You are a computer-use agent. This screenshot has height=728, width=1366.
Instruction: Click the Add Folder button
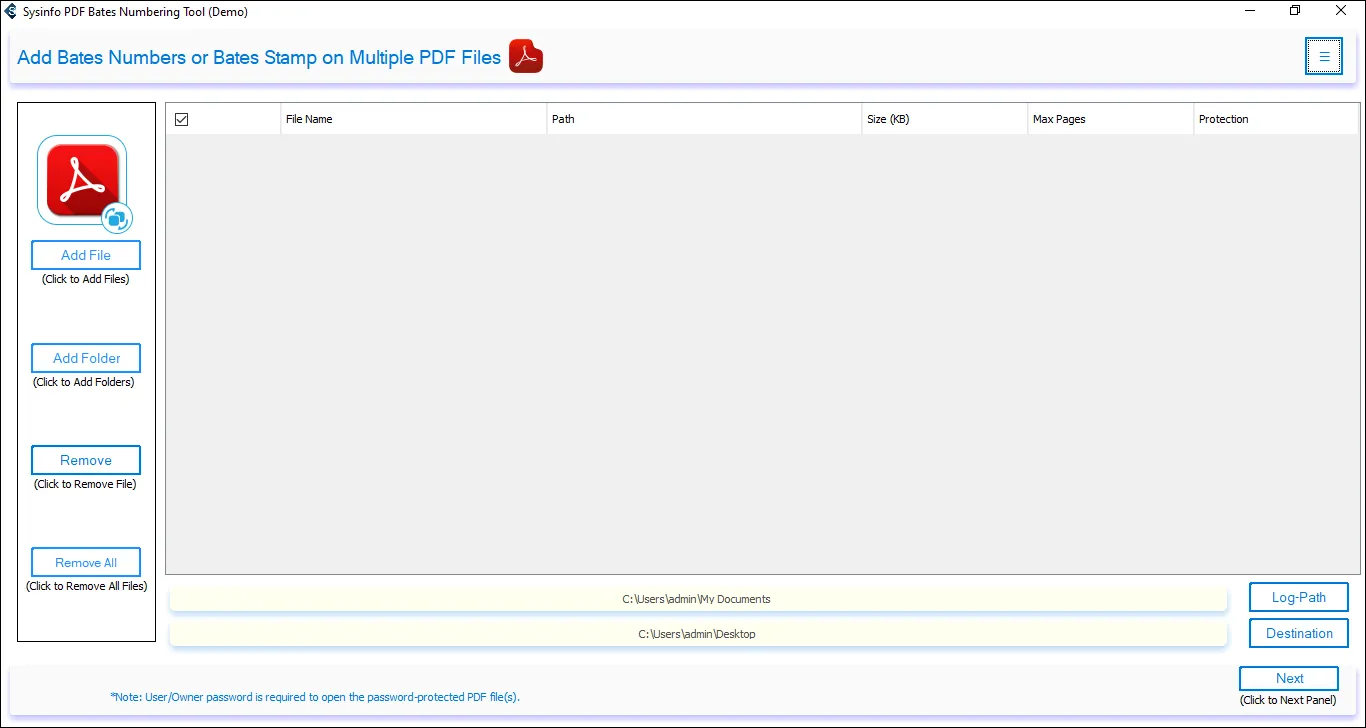pos(85,357)
